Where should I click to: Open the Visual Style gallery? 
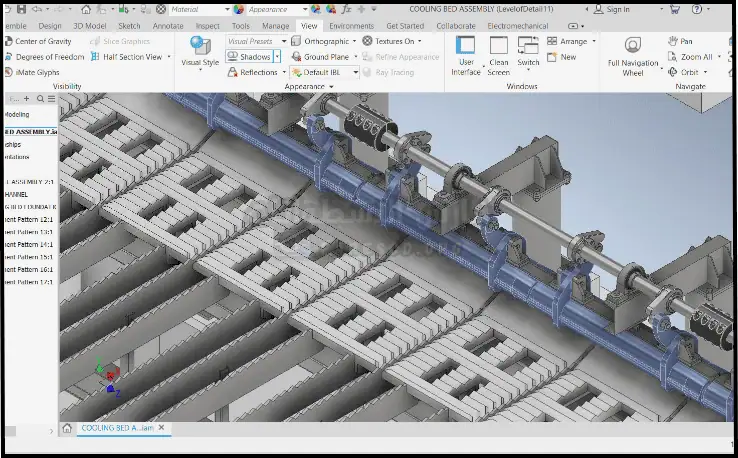199,52
